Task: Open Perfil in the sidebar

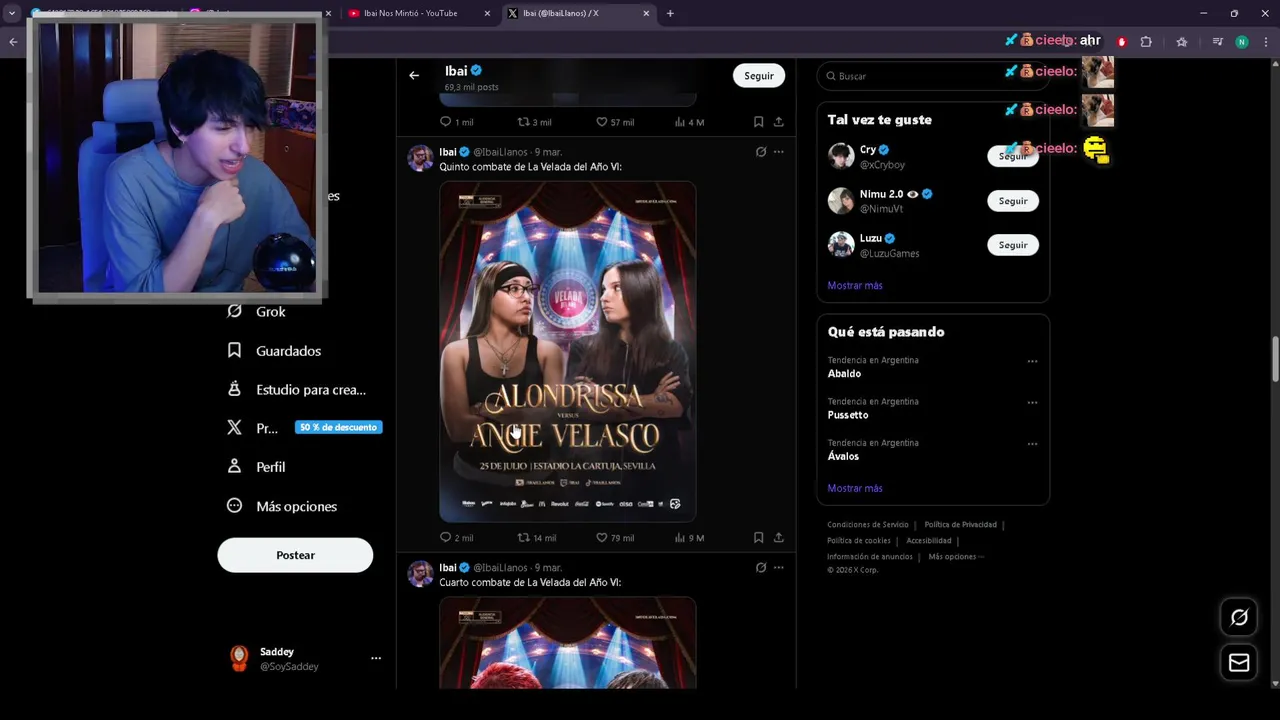Action: [257, 467]
